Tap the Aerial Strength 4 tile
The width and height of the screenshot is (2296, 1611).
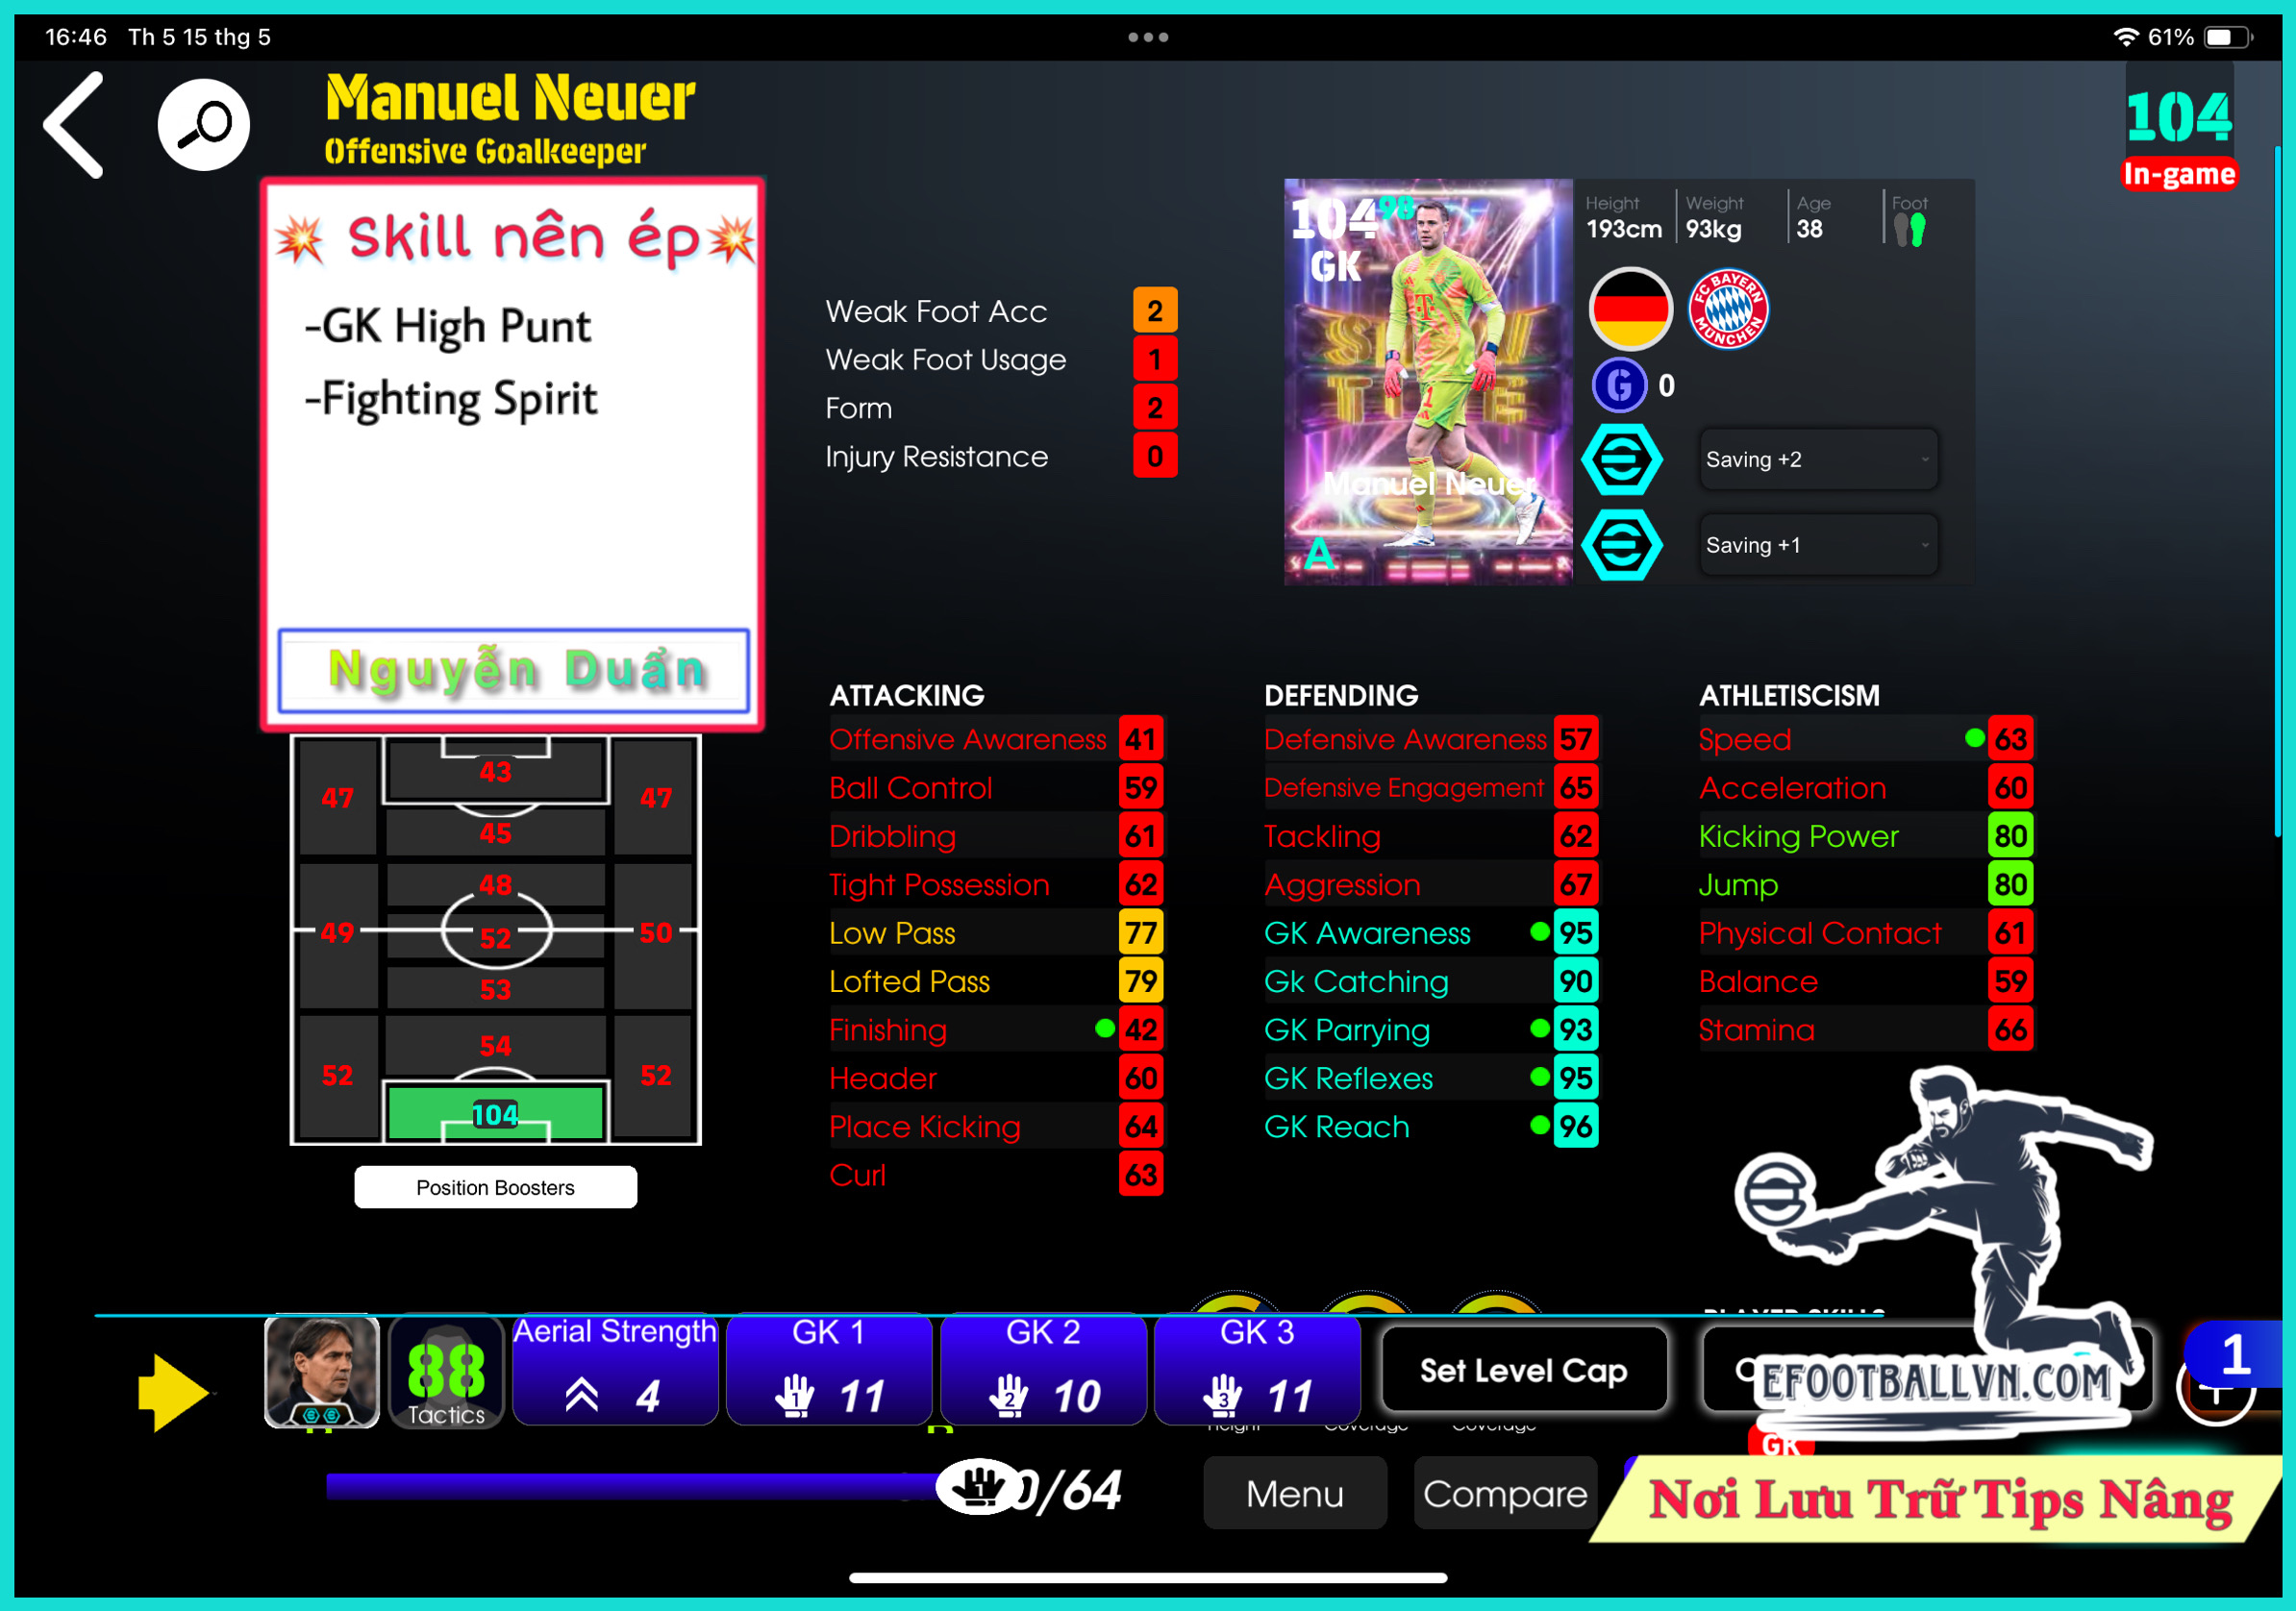[x=615, y=1369]
